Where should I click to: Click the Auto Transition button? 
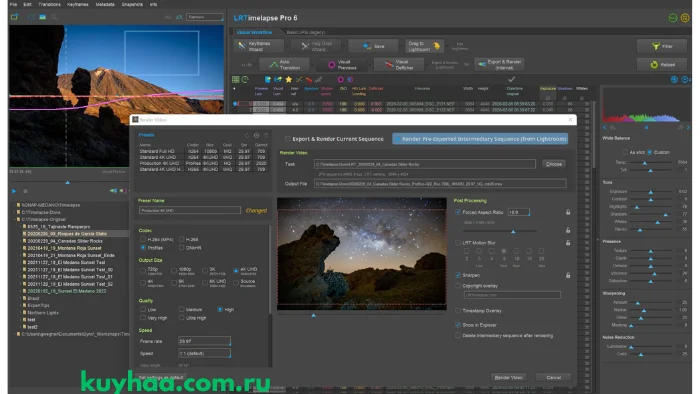pos(284,65)
